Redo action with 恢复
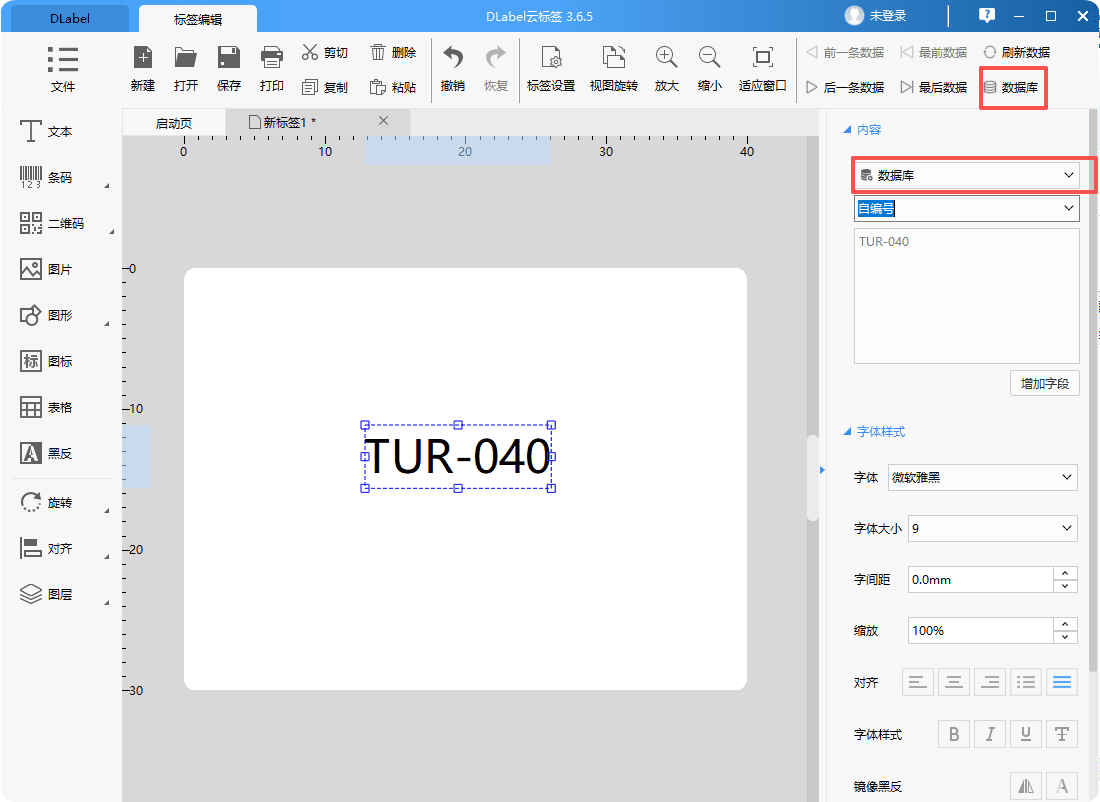 point(495,69)
